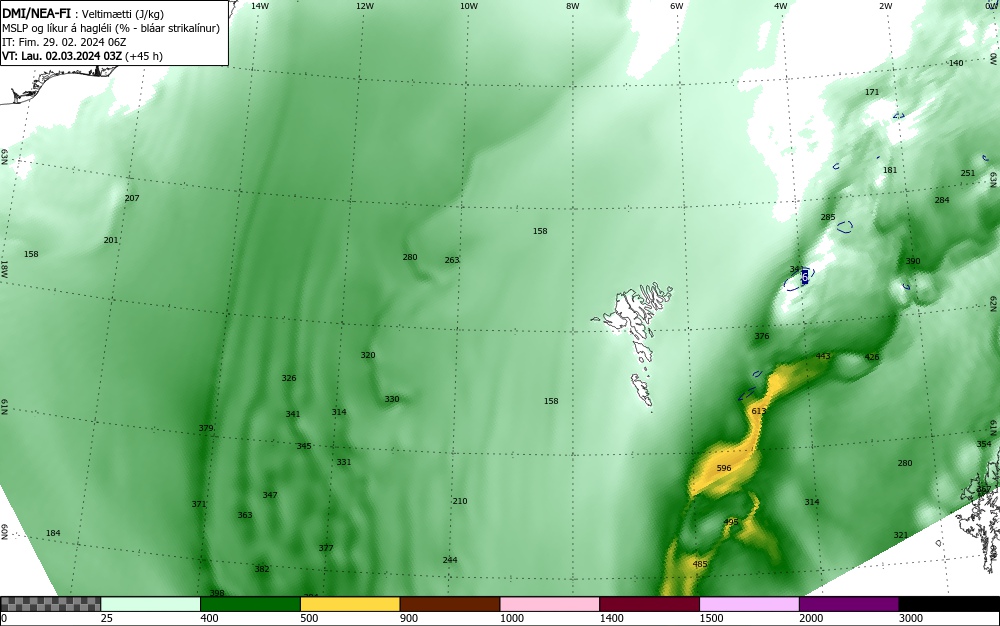Image resolution: width=1000 pixels, height=626 pixels.
Task: Click the purple 2000–3000 legend swatch
Action: [x=849, y=604]
